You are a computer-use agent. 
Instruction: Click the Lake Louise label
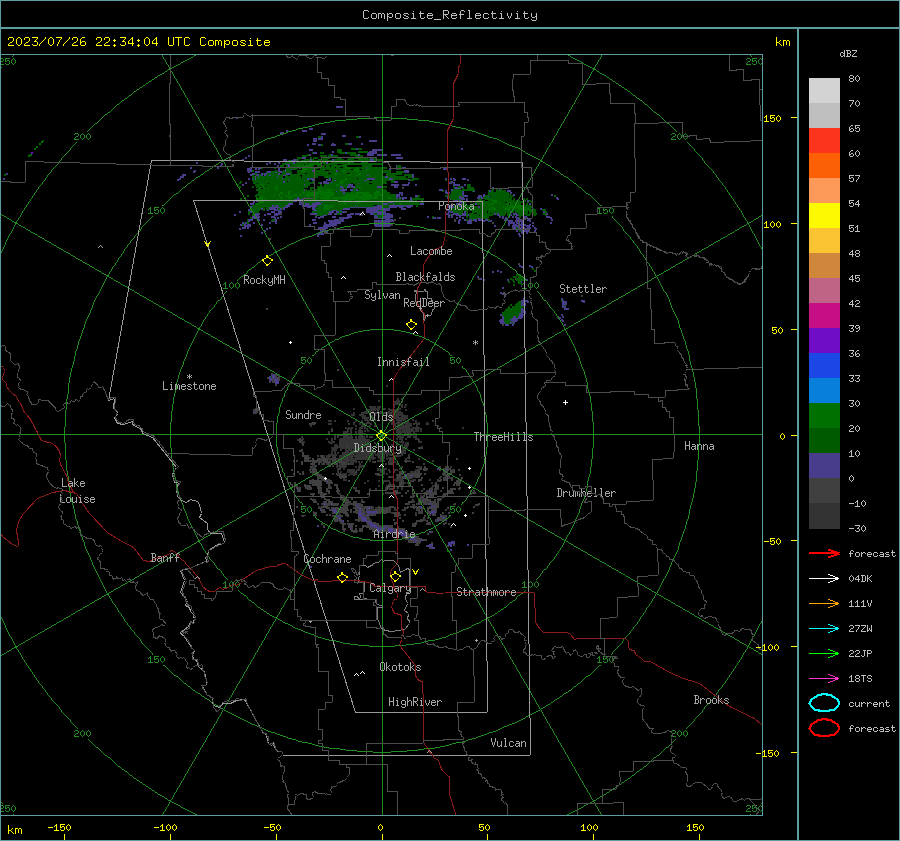(77, 491)
